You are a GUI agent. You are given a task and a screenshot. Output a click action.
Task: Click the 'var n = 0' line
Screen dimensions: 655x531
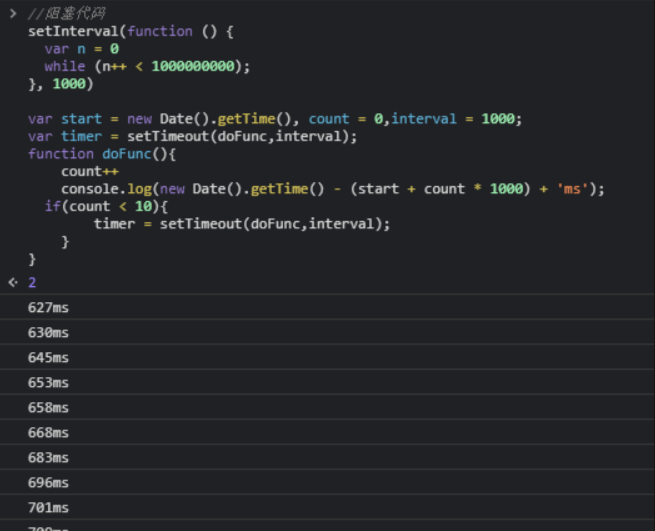[x=82, y=49]
